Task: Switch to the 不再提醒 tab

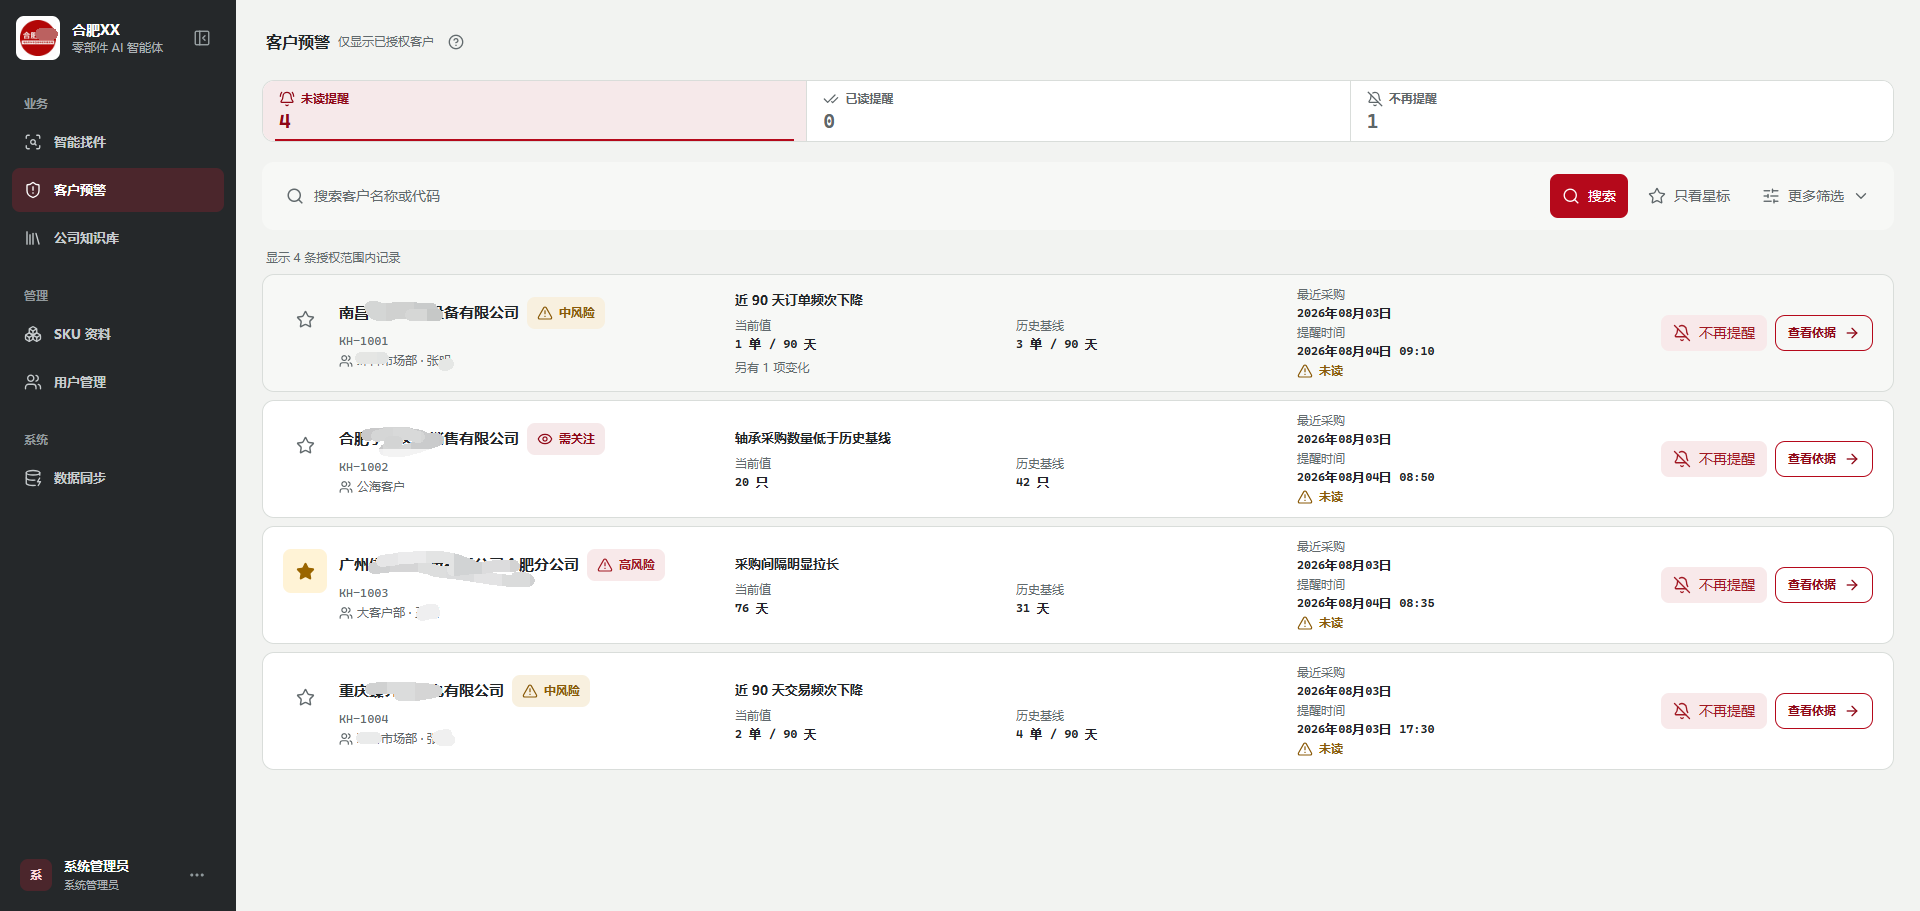Action: 1621,111
